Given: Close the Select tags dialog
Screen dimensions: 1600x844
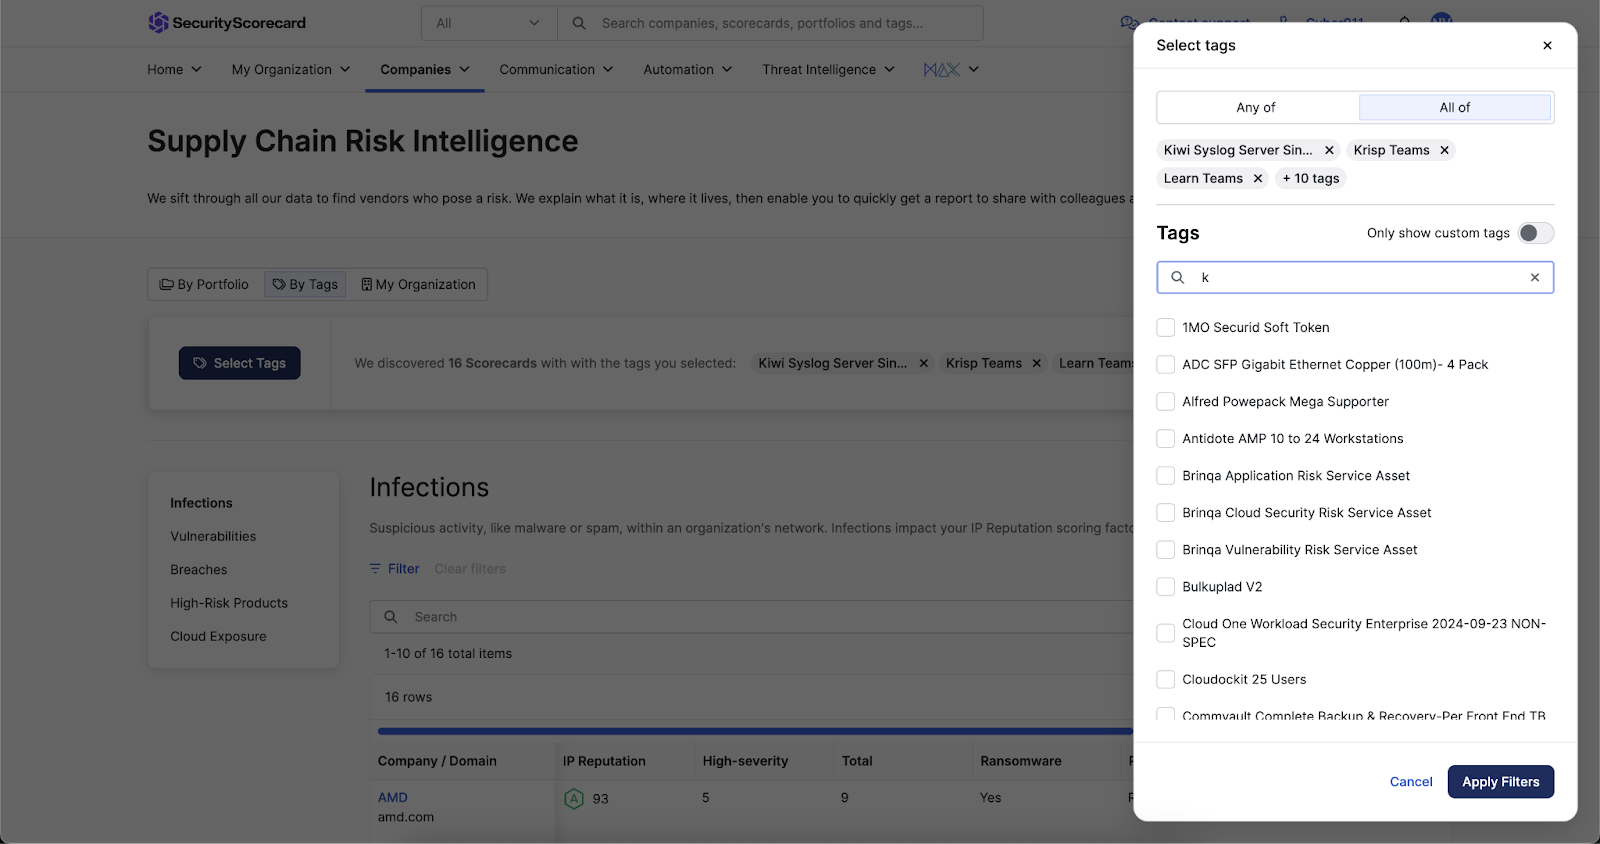Looking at the screenshot, I should tap(1547, 45).
